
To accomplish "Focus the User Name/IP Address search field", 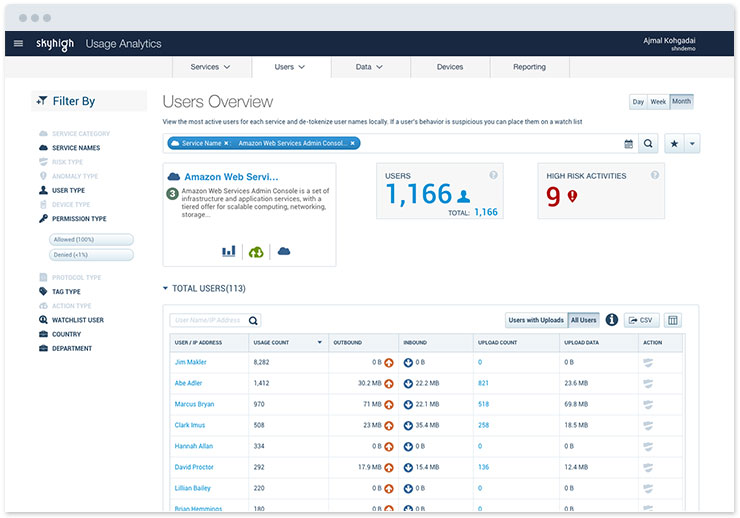I will pos(215,320).
